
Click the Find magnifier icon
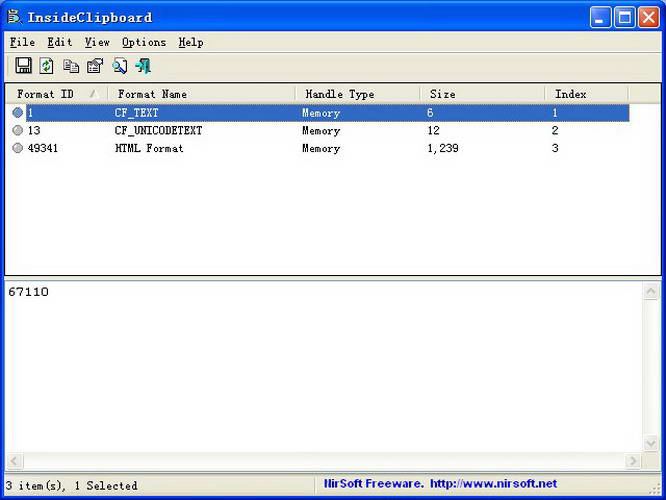119,66
